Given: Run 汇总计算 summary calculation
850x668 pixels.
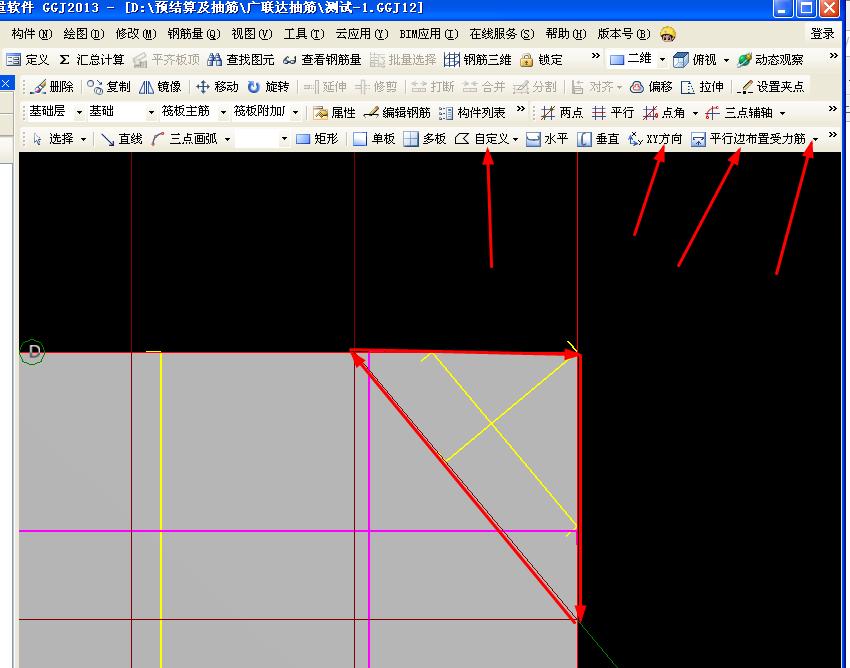Looking at the screenshot, I should pos(92,60).
